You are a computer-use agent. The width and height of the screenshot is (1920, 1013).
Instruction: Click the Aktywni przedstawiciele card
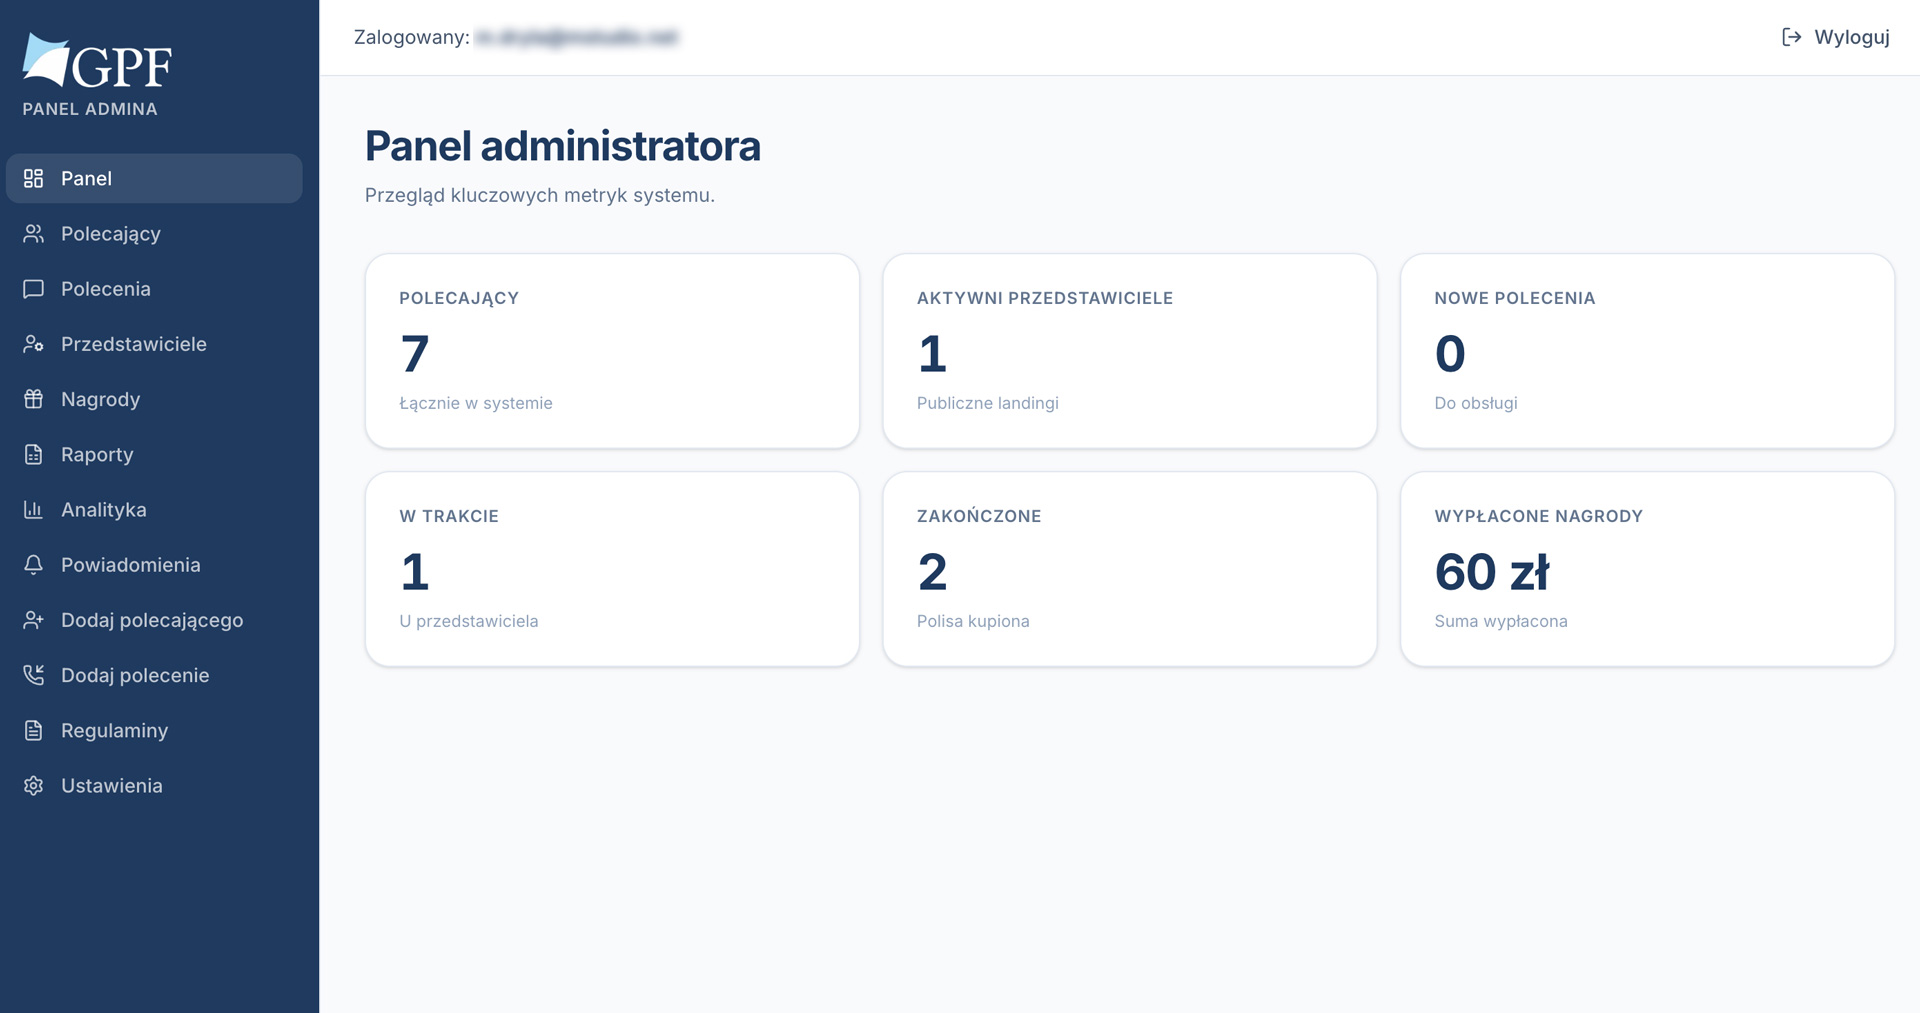click(1130, 351)
